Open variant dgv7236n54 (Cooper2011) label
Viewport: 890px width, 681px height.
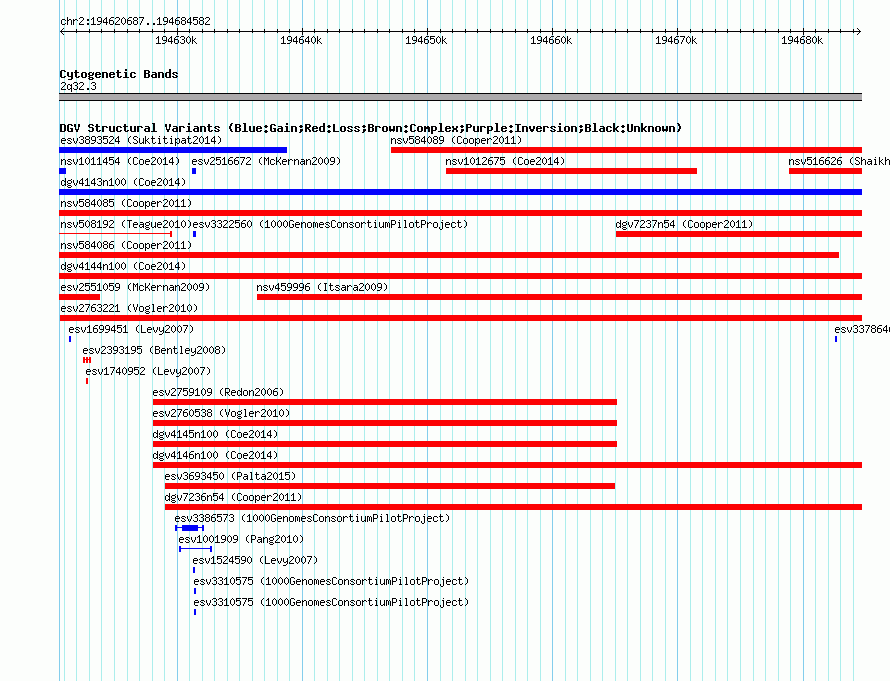point(233,497)
